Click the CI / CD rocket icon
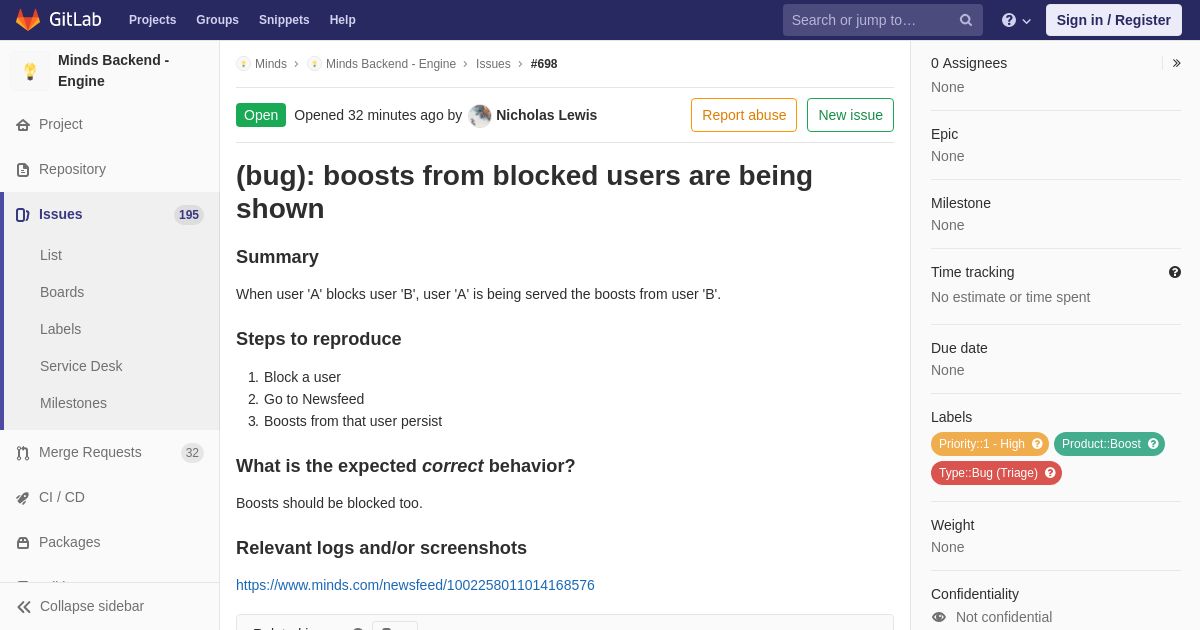Image resolution: width=1200 pixels, height=630 pixels. pyautogui.click(x=23, y=498)
